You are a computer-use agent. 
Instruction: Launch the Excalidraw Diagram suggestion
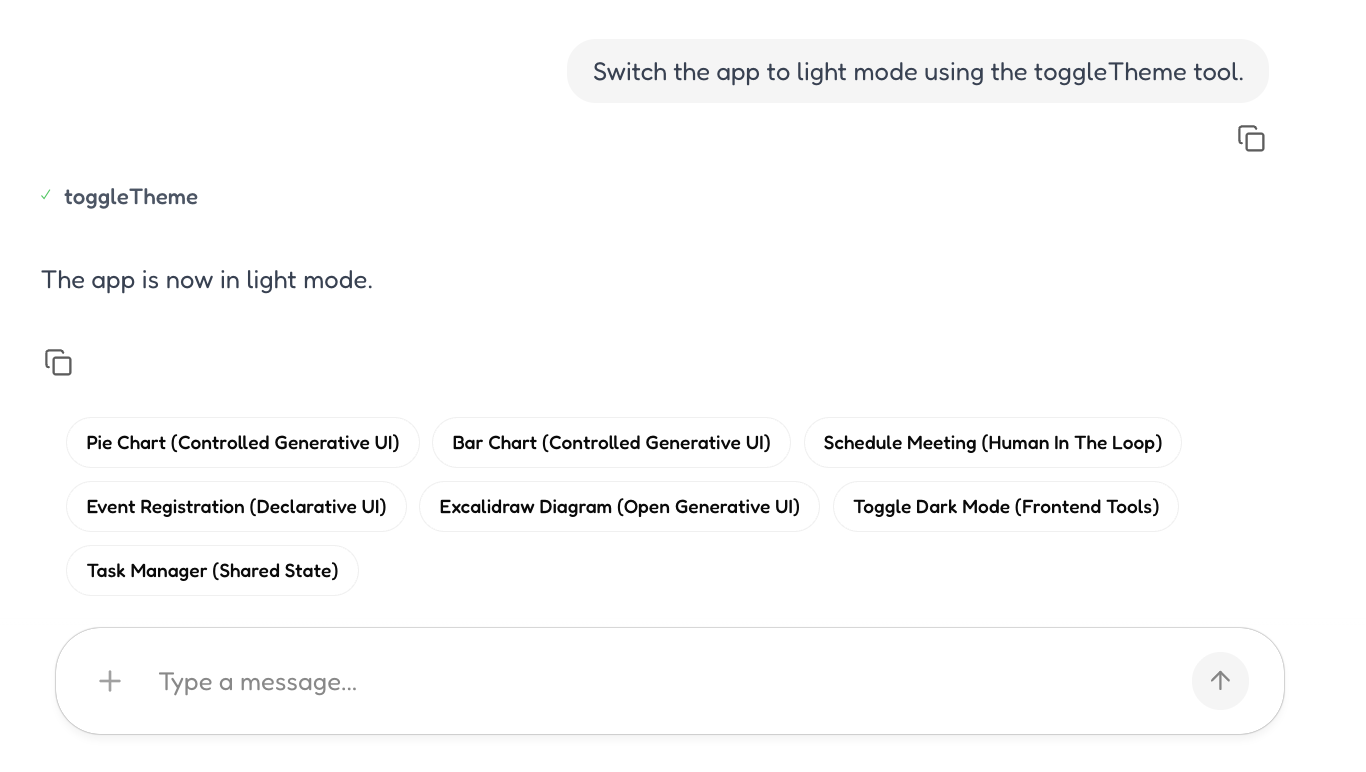click(619, 507)
